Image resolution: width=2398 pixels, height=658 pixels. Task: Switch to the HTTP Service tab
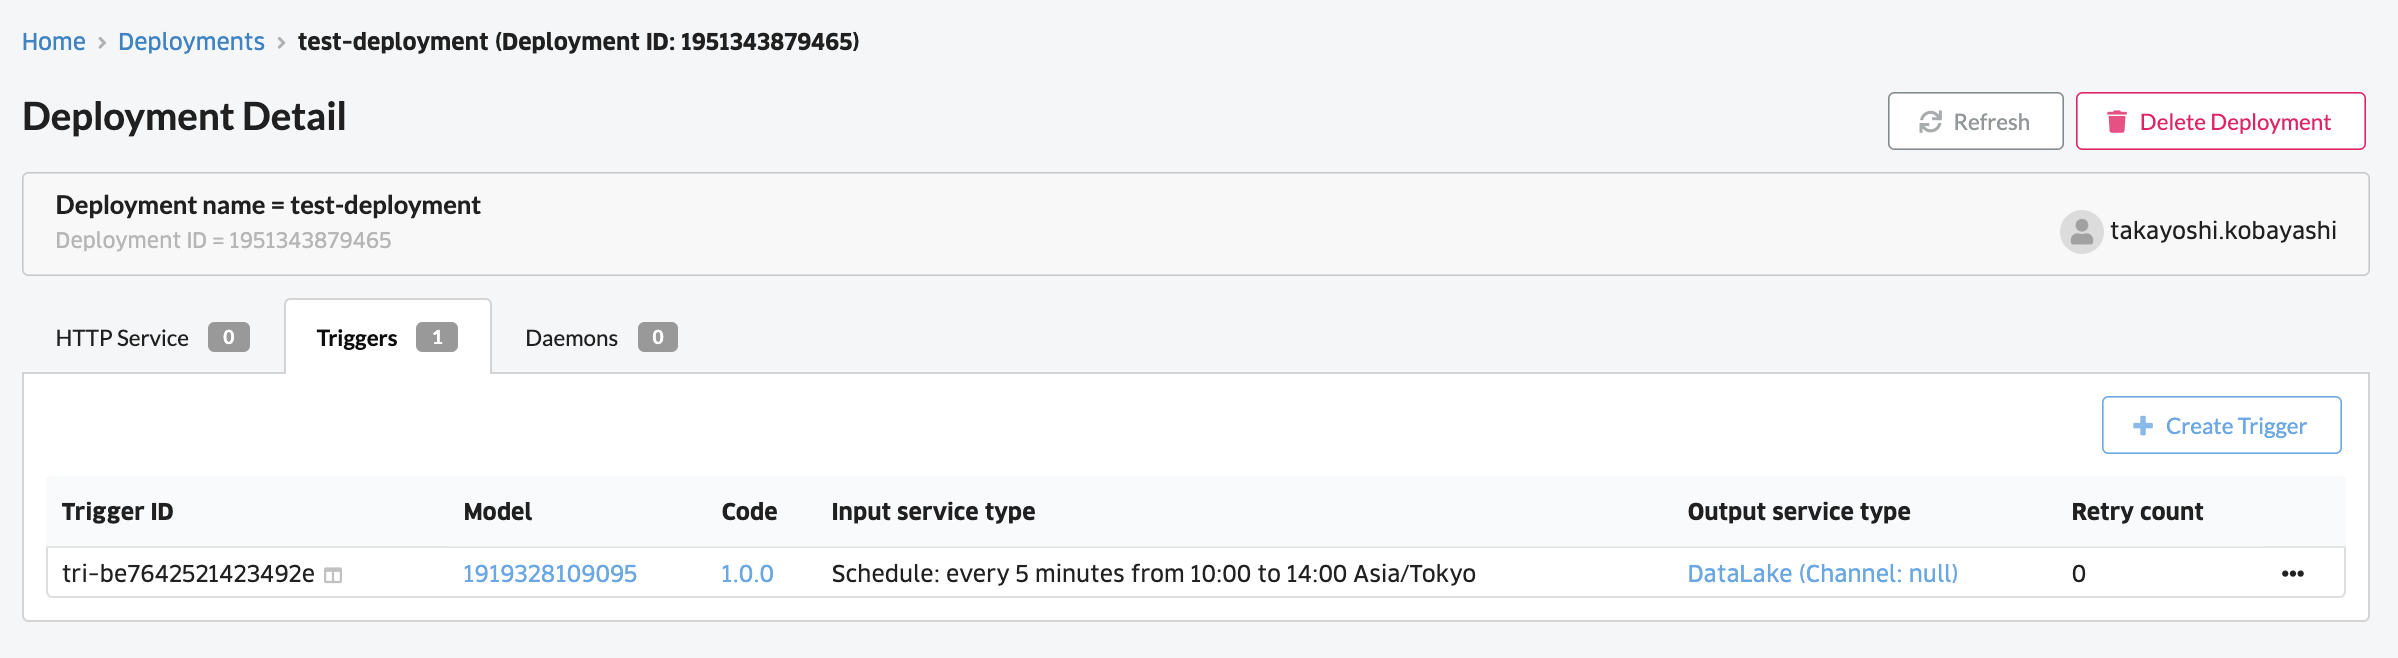[x=153, y=337]
